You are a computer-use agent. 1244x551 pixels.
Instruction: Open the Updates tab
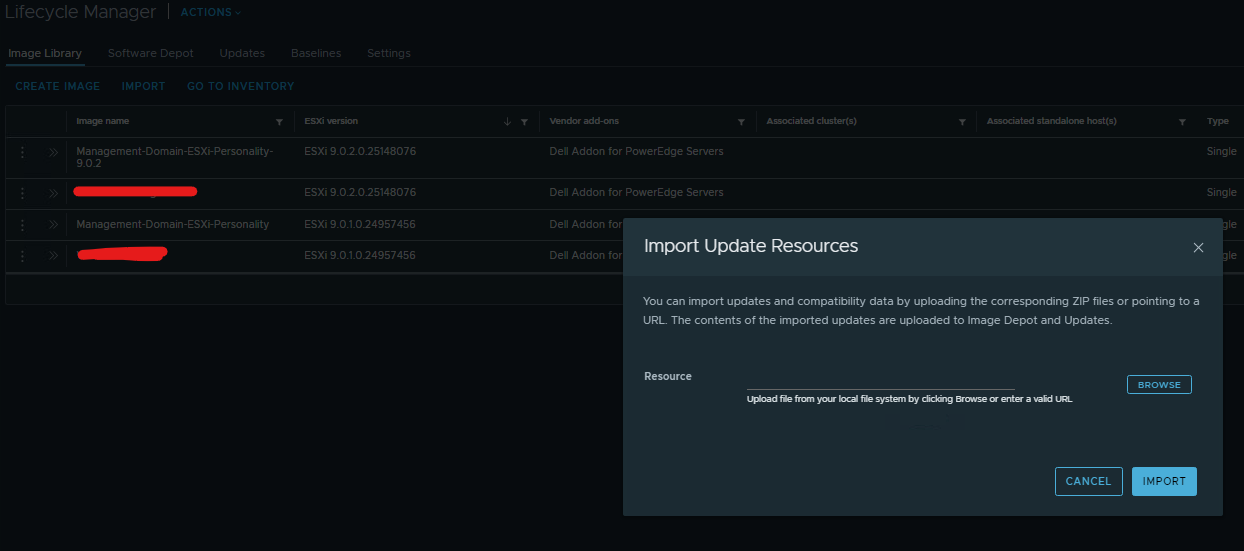click(x=242, y=53)
